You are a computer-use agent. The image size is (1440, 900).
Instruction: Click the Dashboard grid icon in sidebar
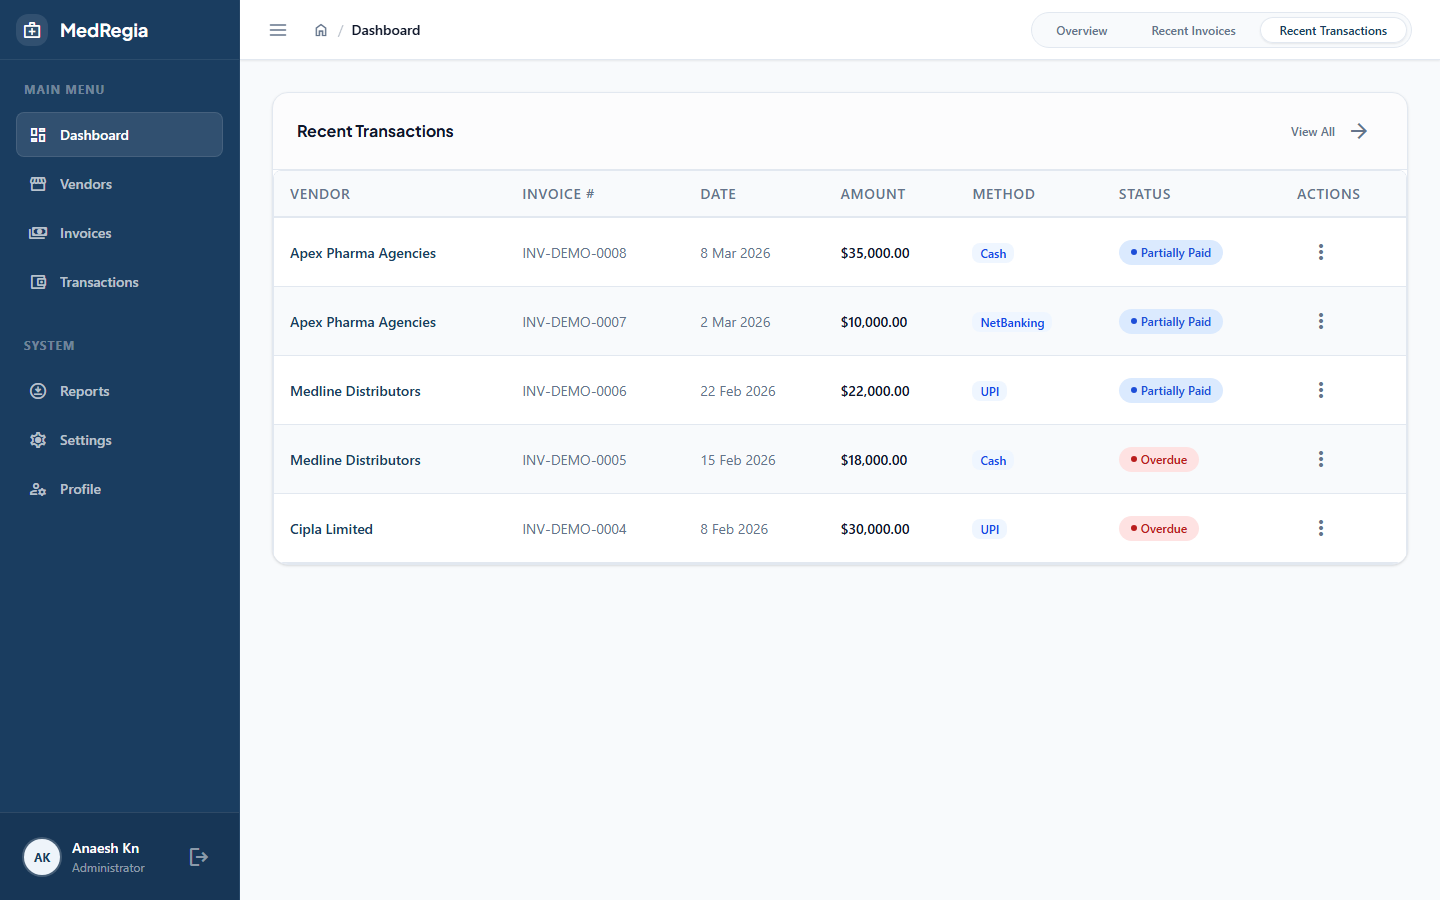point(38,135)
